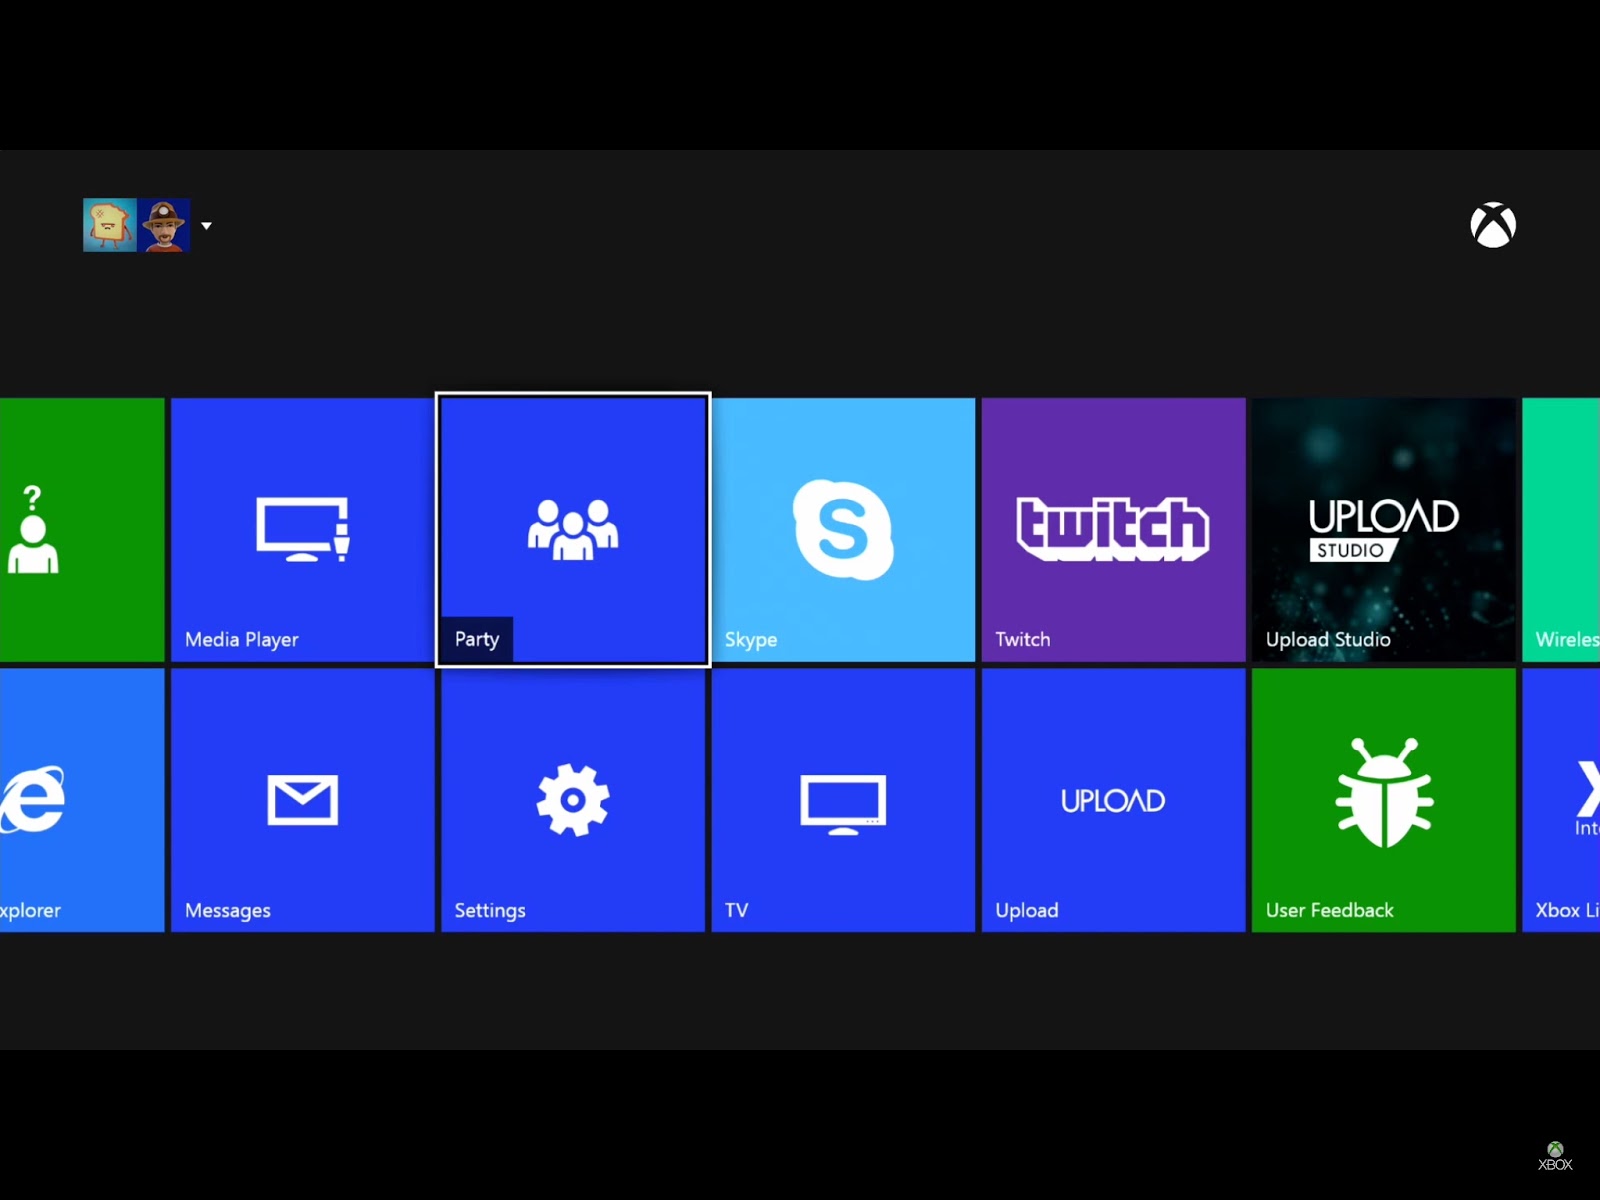The height and width of the screenshot is (1200, 1600).
Task: Open Messages envelope icon
Action: (x=303, y=800)
